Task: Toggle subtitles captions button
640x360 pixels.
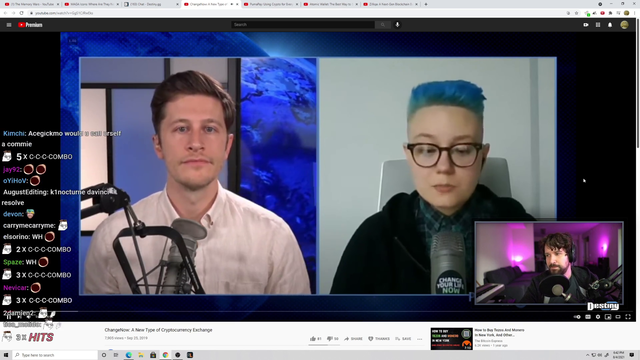Action: (x=588, y=317)
